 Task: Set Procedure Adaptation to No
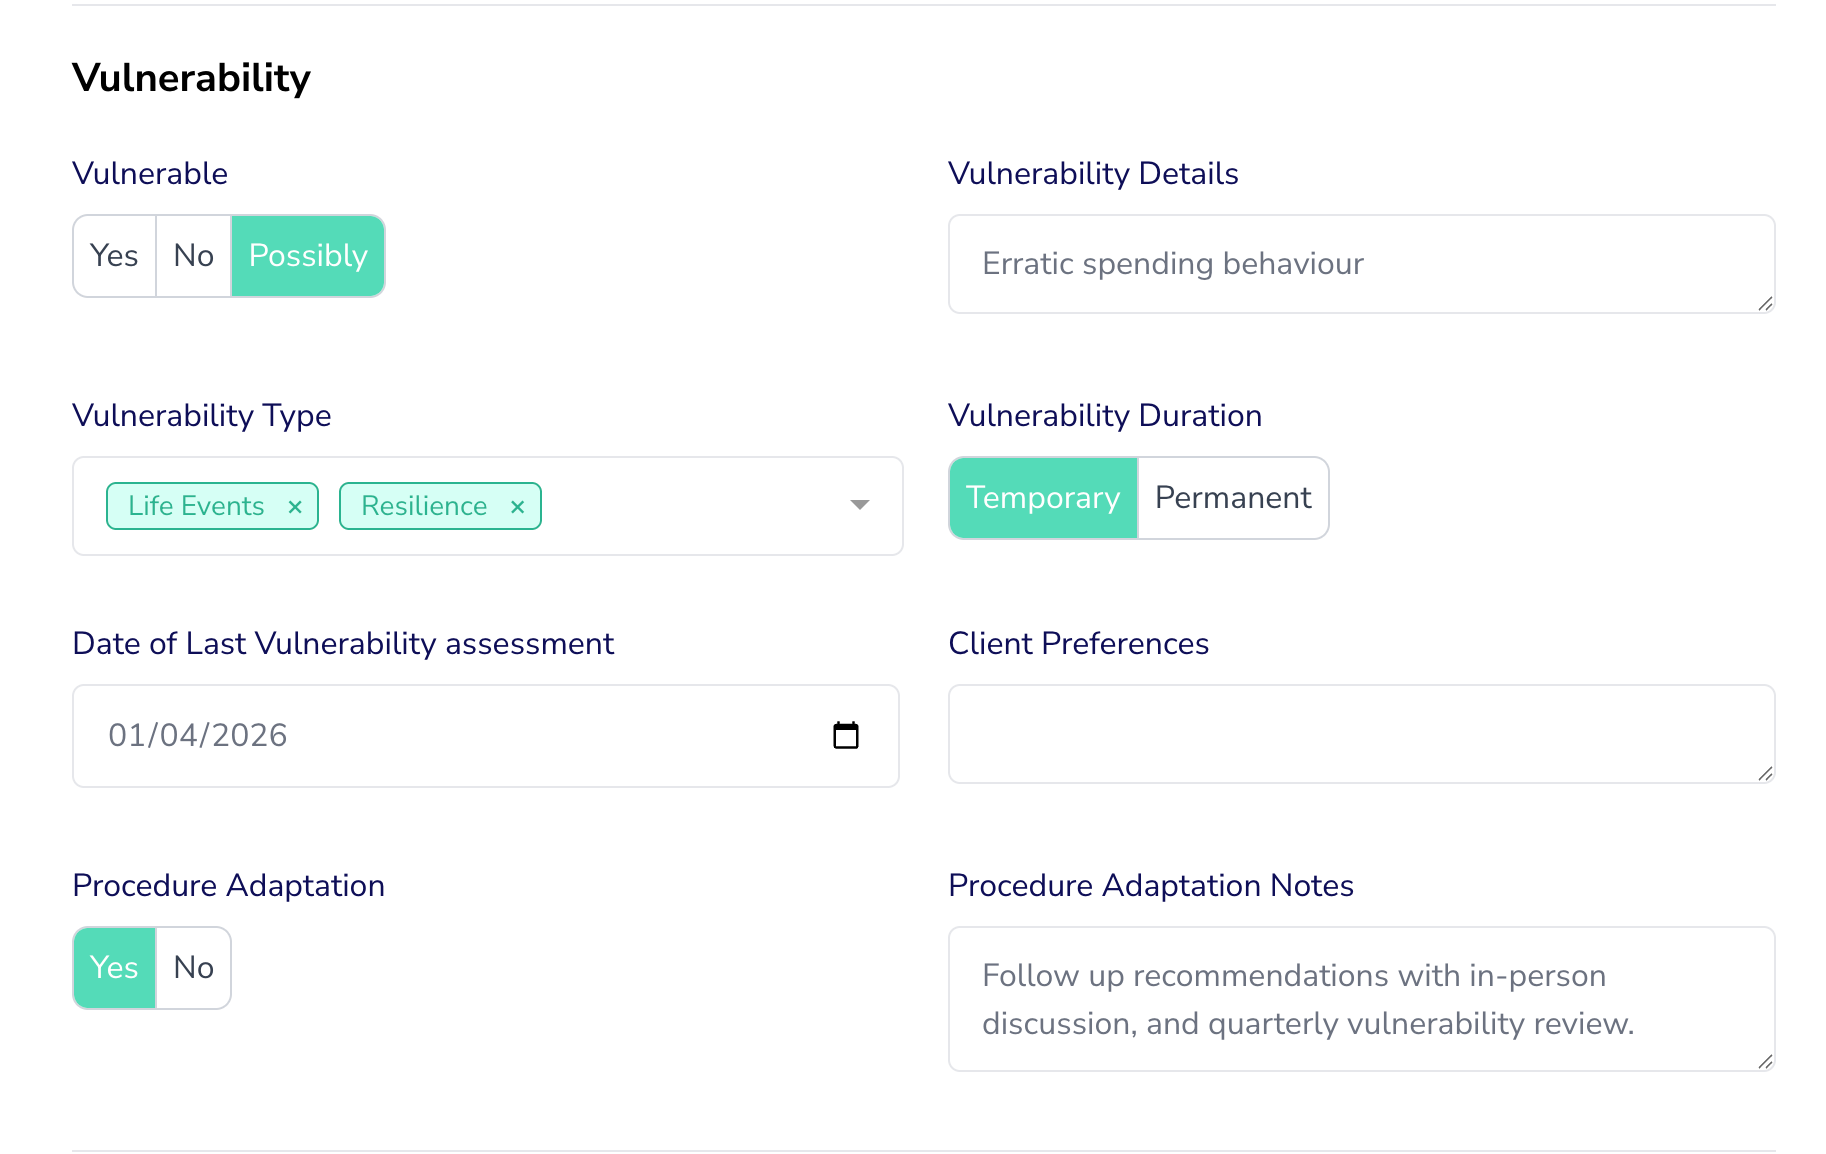pyautogui.click(x=194, y=968)
